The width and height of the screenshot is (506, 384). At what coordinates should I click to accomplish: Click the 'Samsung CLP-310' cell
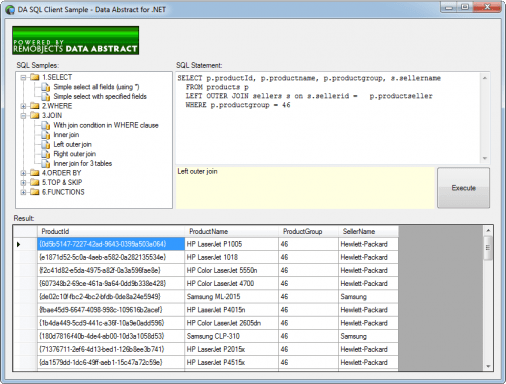click(231, 336)
